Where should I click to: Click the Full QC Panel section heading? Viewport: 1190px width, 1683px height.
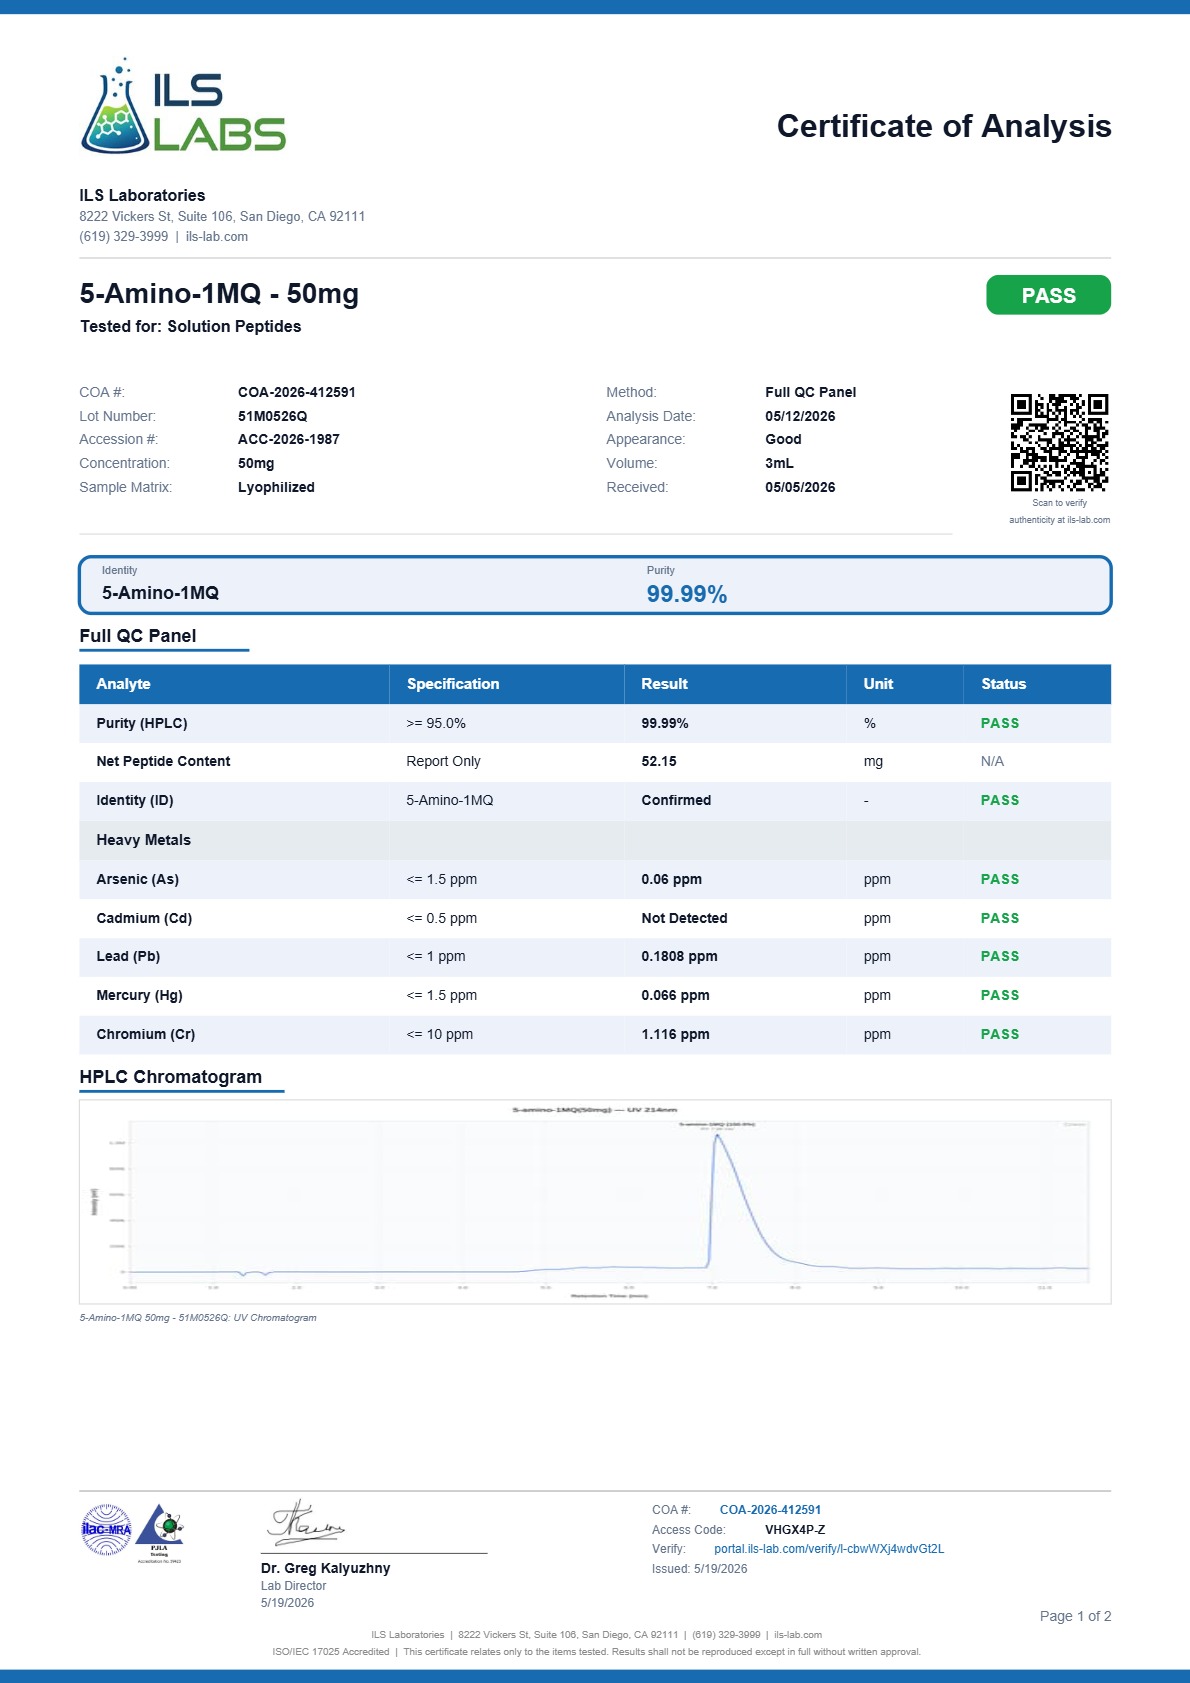138,636
